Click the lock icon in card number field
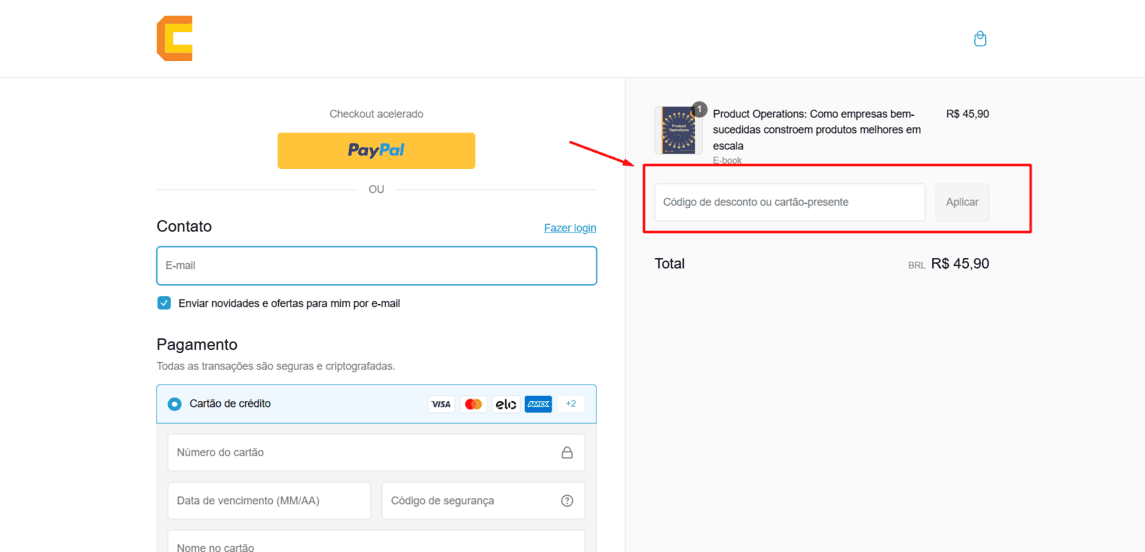The width and height of the screenshot is (1145, 552). coord(567,453)
